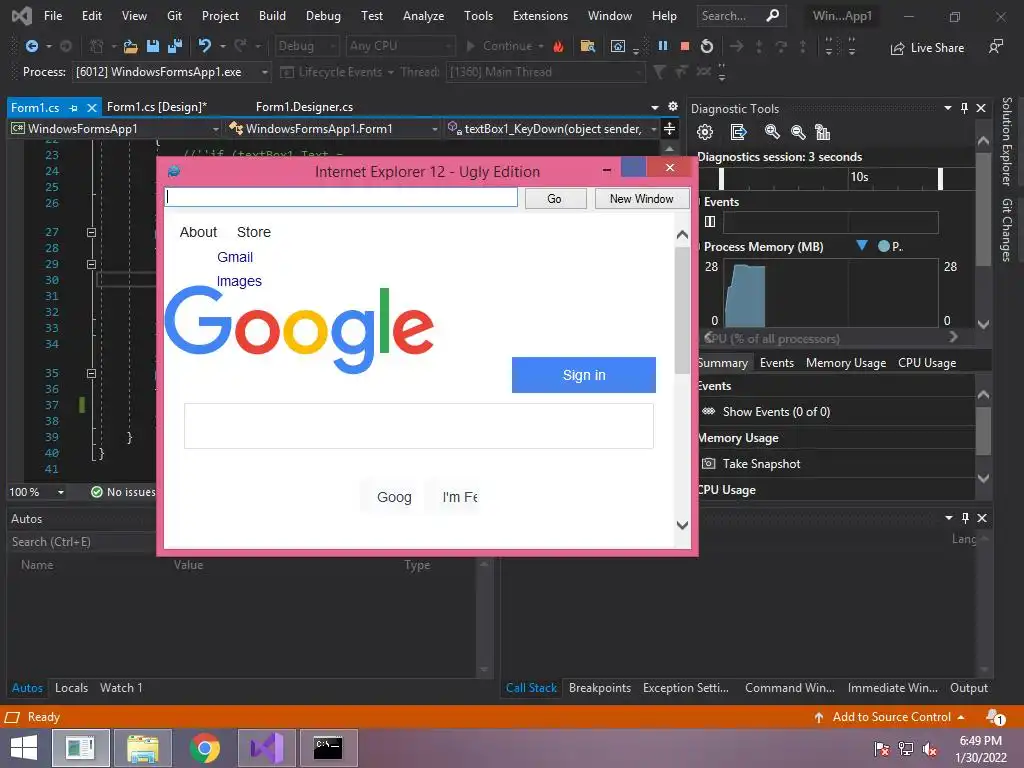Open the WindowsFormsApp1.Form1 class dropdown

pyautogui.click(x=434, y=129)
